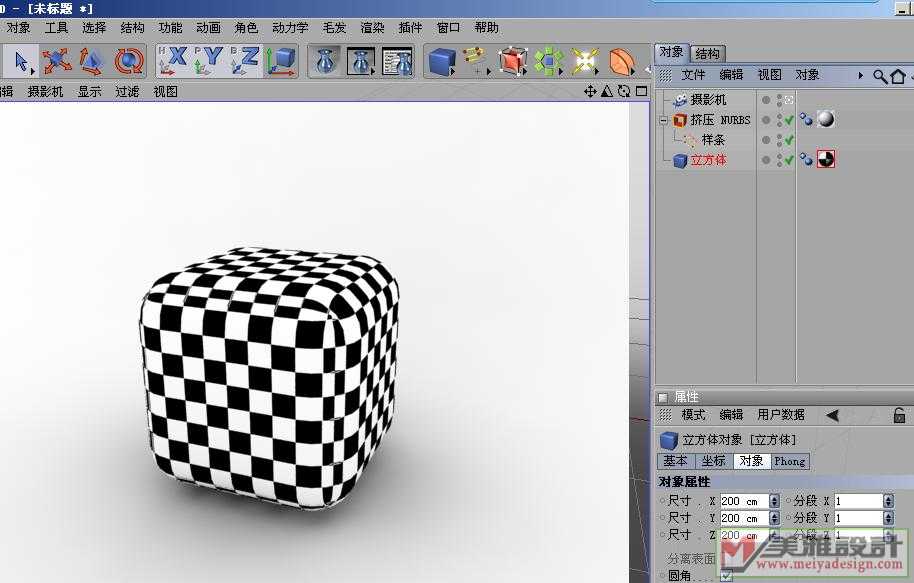Click the 尺寸 X value stepper arrows
Screen dimensions: 914x583
pos(776,501)
